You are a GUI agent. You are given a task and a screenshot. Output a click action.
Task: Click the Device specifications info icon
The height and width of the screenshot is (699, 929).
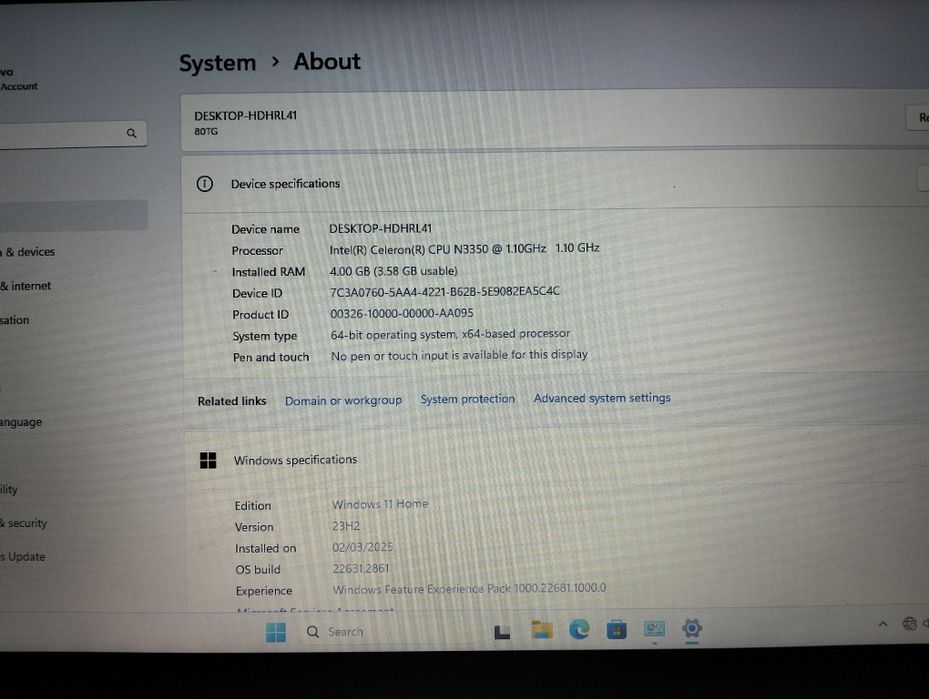(204, 184)
